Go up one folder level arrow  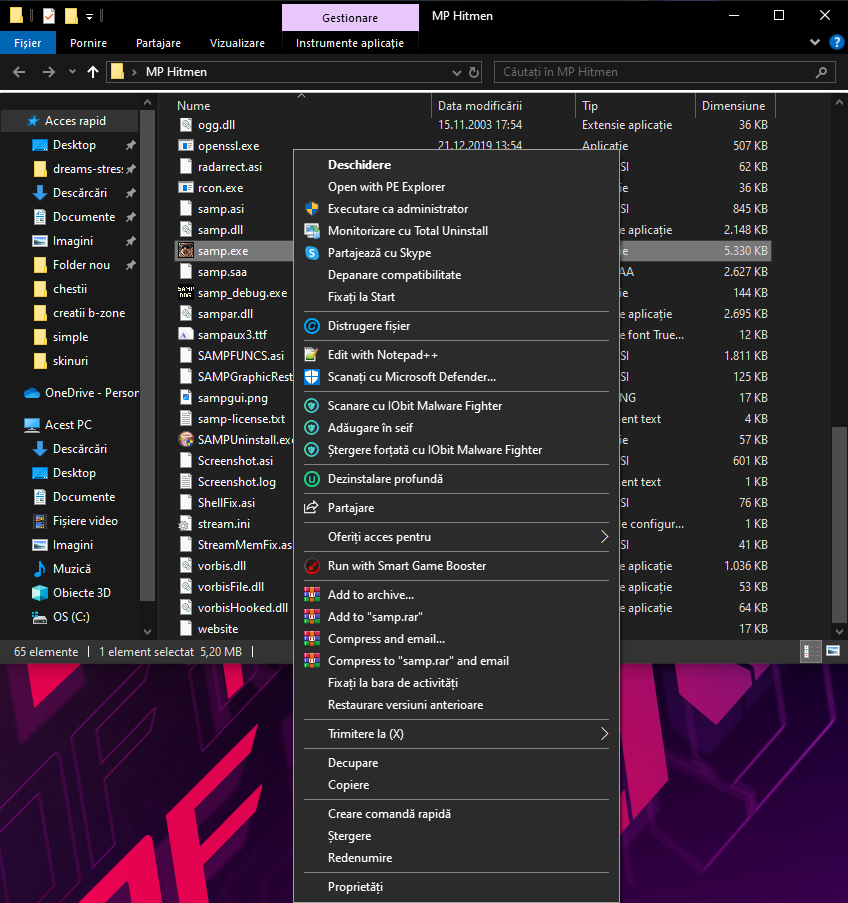93,72
